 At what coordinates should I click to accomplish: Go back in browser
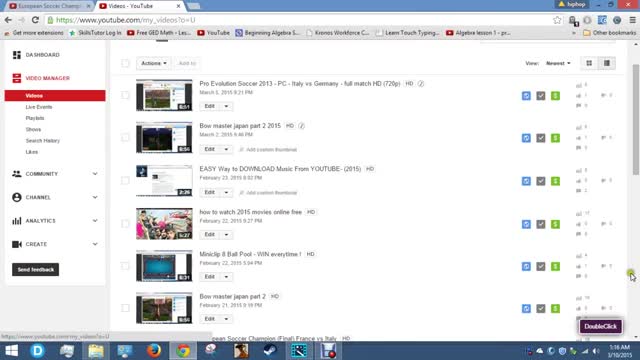(8, 20)
